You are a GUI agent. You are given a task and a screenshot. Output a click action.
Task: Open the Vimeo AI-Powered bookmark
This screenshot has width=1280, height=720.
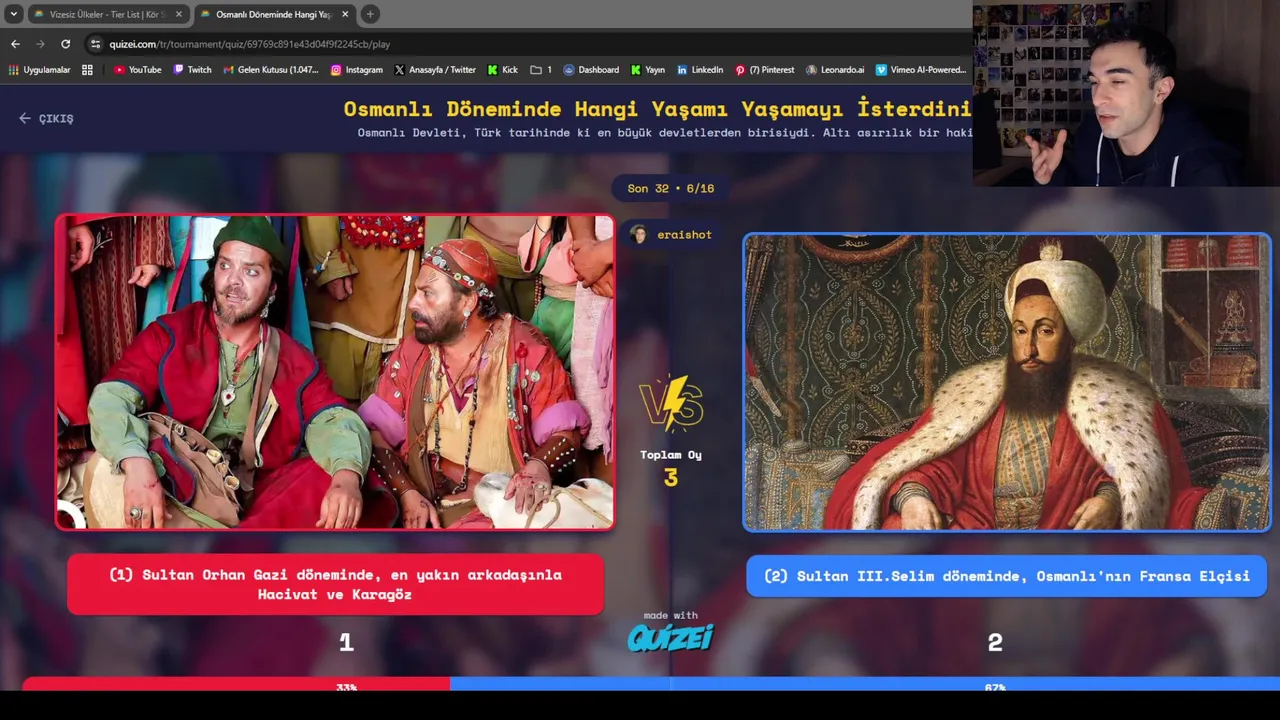(922, 70)
